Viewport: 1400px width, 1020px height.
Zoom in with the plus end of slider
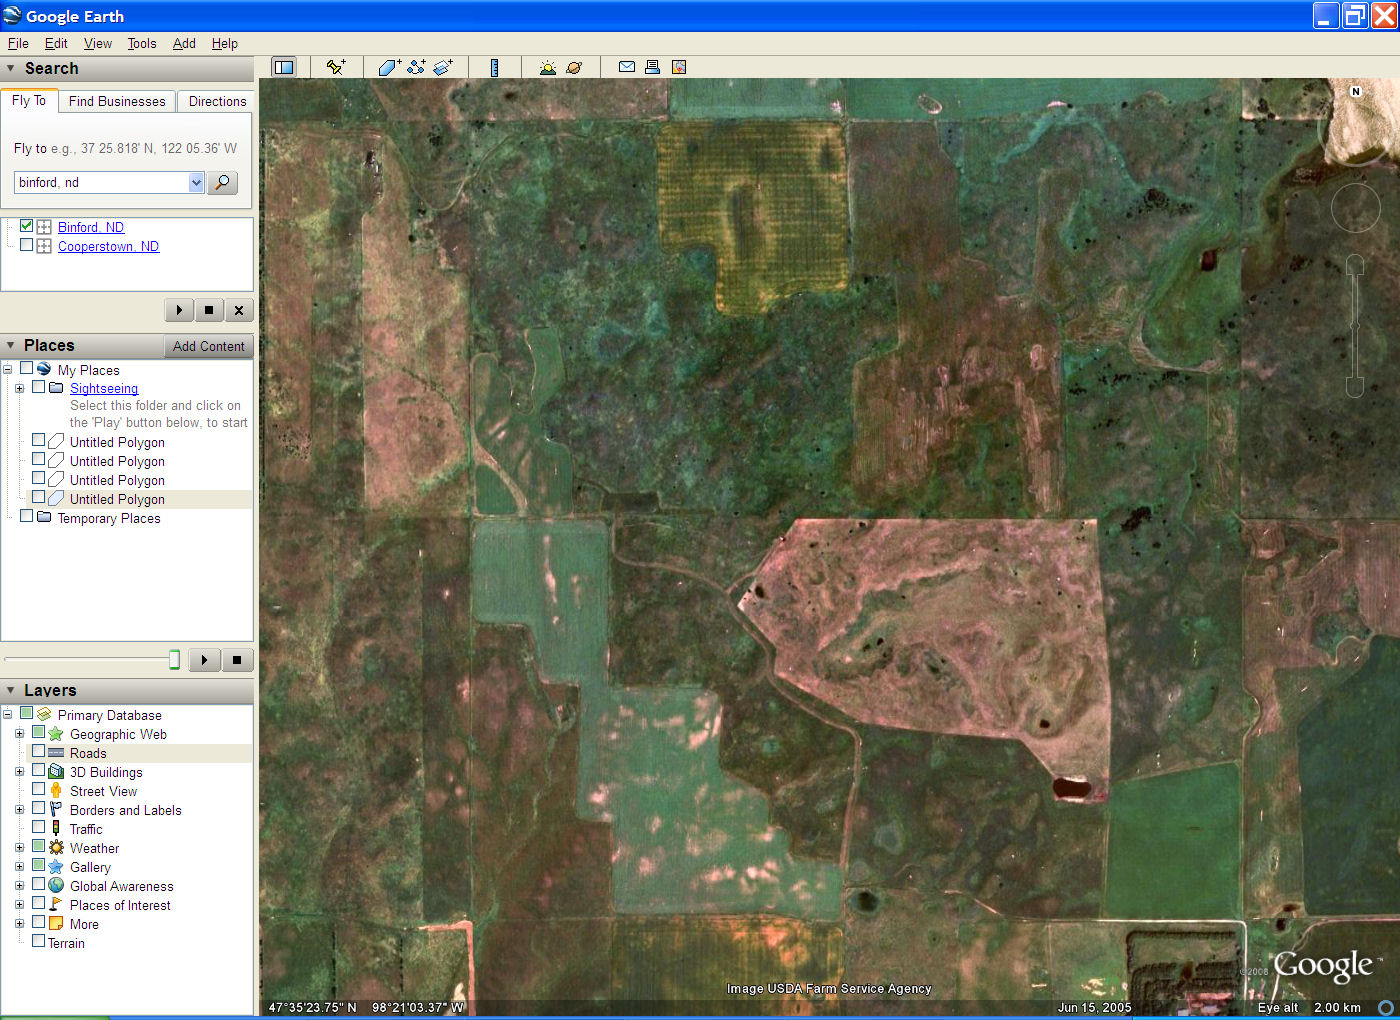[x=1355, y=265]
